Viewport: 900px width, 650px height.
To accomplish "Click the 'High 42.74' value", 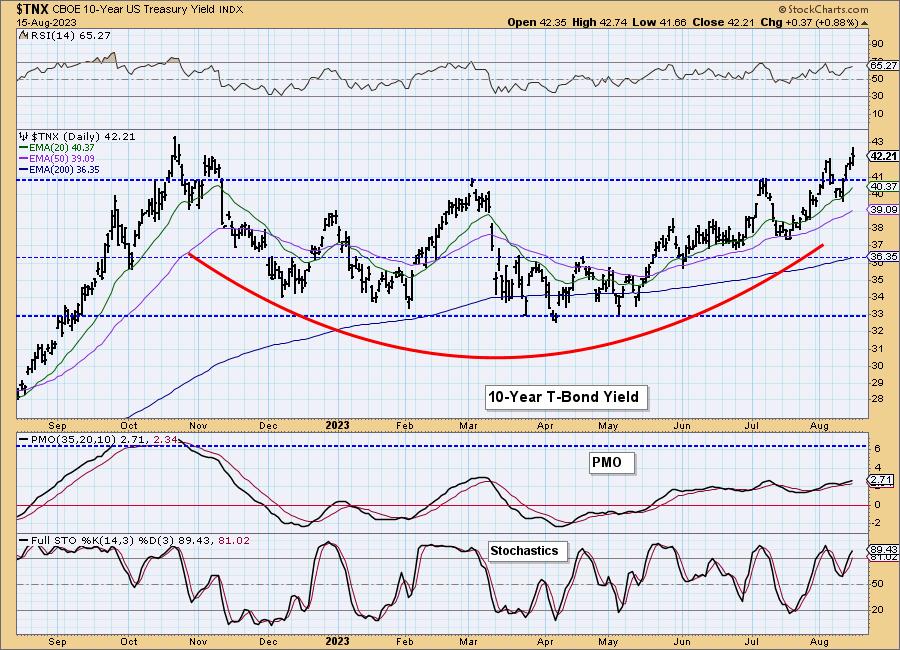I will [x=599, y=22].
